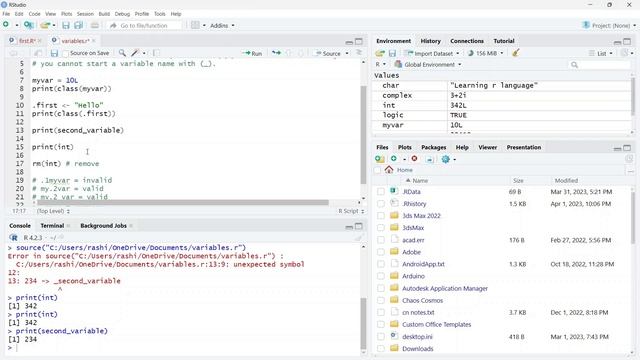Click the Open File folder icon
Viewport: 640px width, 360px height.
[45, 25]
